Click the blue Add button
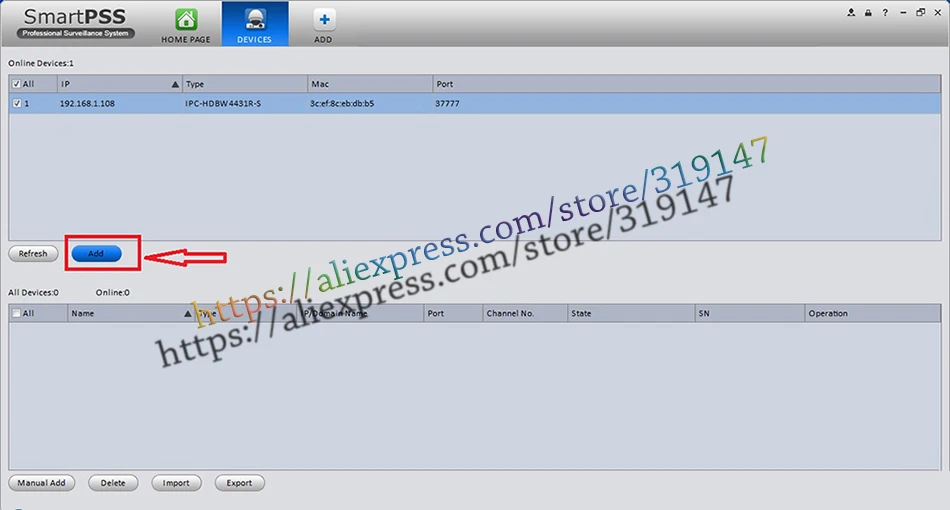The width and height of the screenshot is (950, 510). click(96, 254)
